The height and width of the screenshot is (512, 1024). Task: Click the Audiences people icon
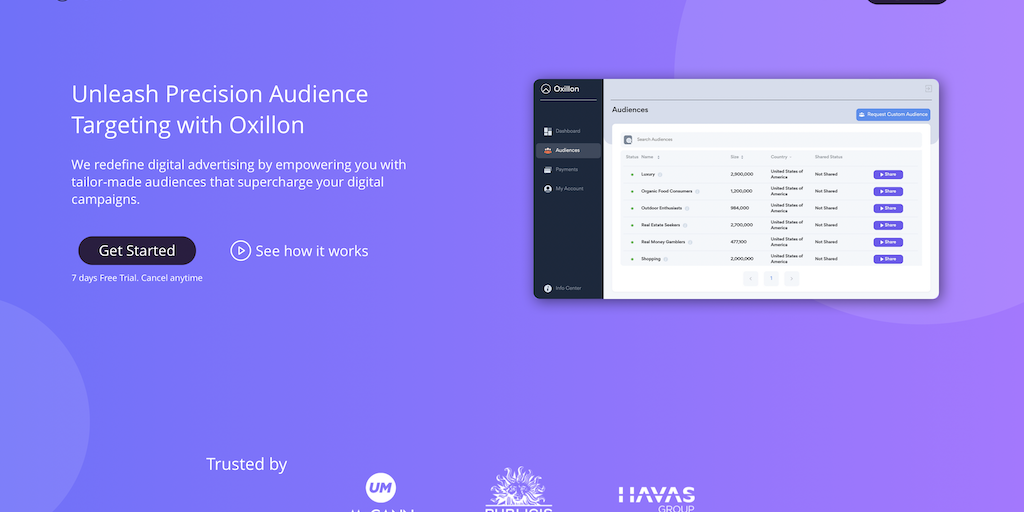coord(548,150)
